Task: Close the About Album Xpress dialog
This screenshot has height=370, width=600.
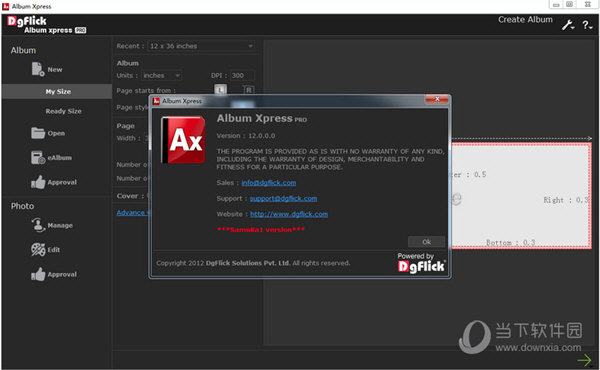Action: click(437, 99)
